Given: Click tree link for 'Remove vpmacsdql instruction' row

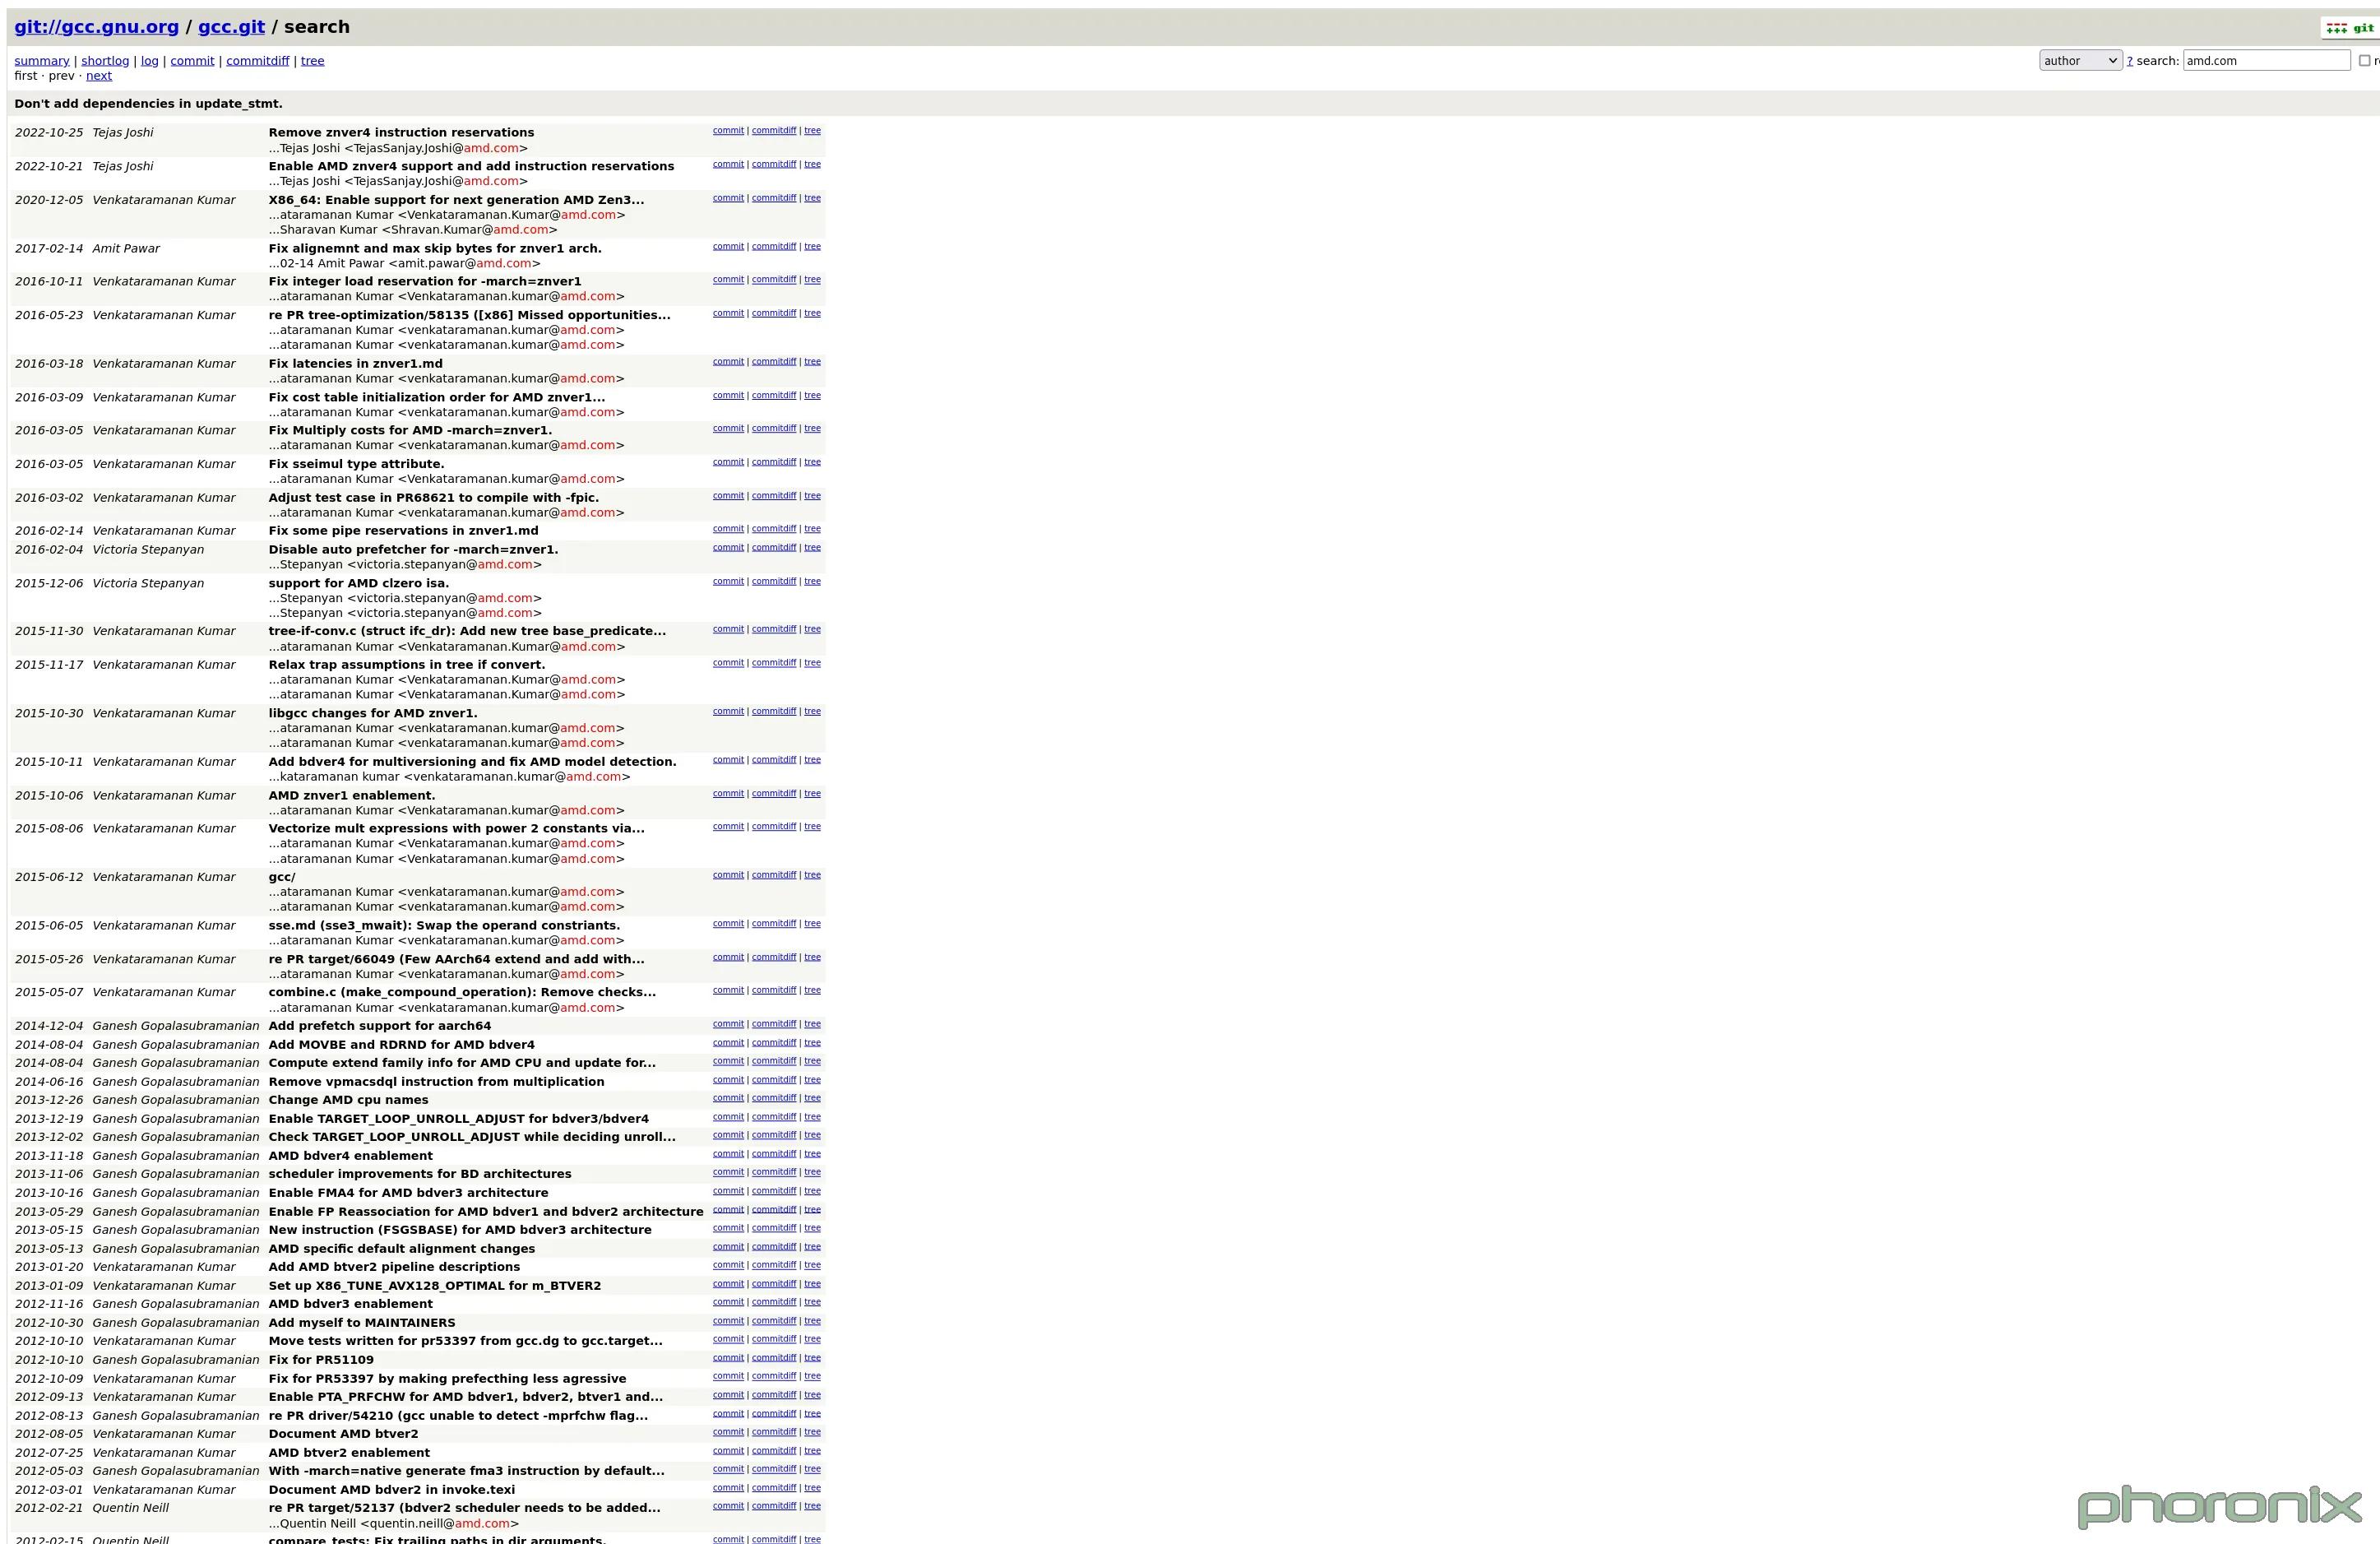Looking at the screenshot, I should click(x=812, y=1081).
